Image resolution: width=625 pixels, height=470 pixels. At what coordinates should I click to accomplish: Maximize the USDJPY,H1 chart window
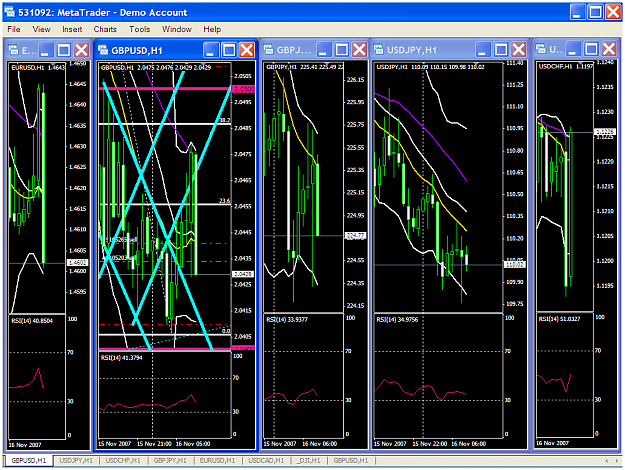(x=501, y=49)
